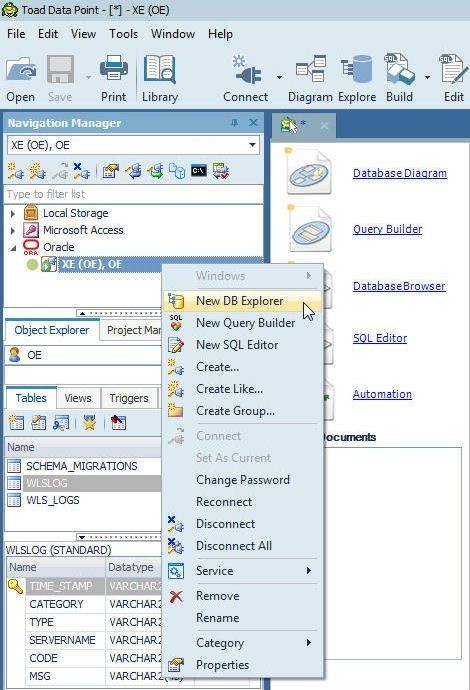This screenshot has height=690, width=470.
Task: Open the Build dropdown arrow
Action: [x=427, y=77]
